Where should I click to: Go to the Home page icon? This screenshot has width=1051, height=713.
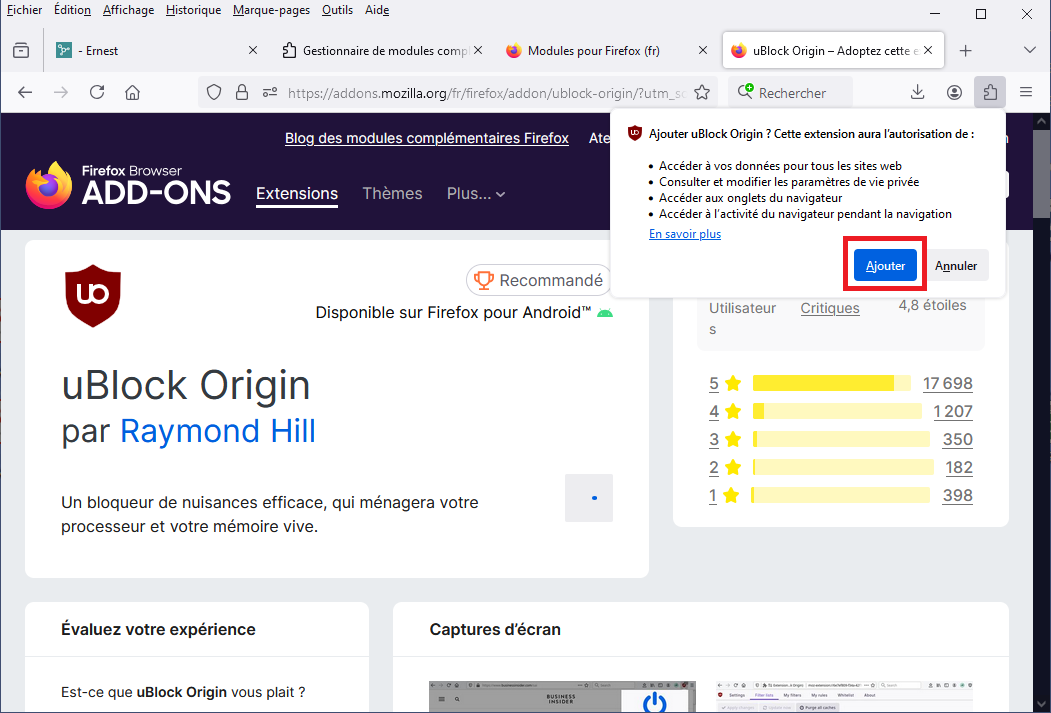tap(132, 92)
